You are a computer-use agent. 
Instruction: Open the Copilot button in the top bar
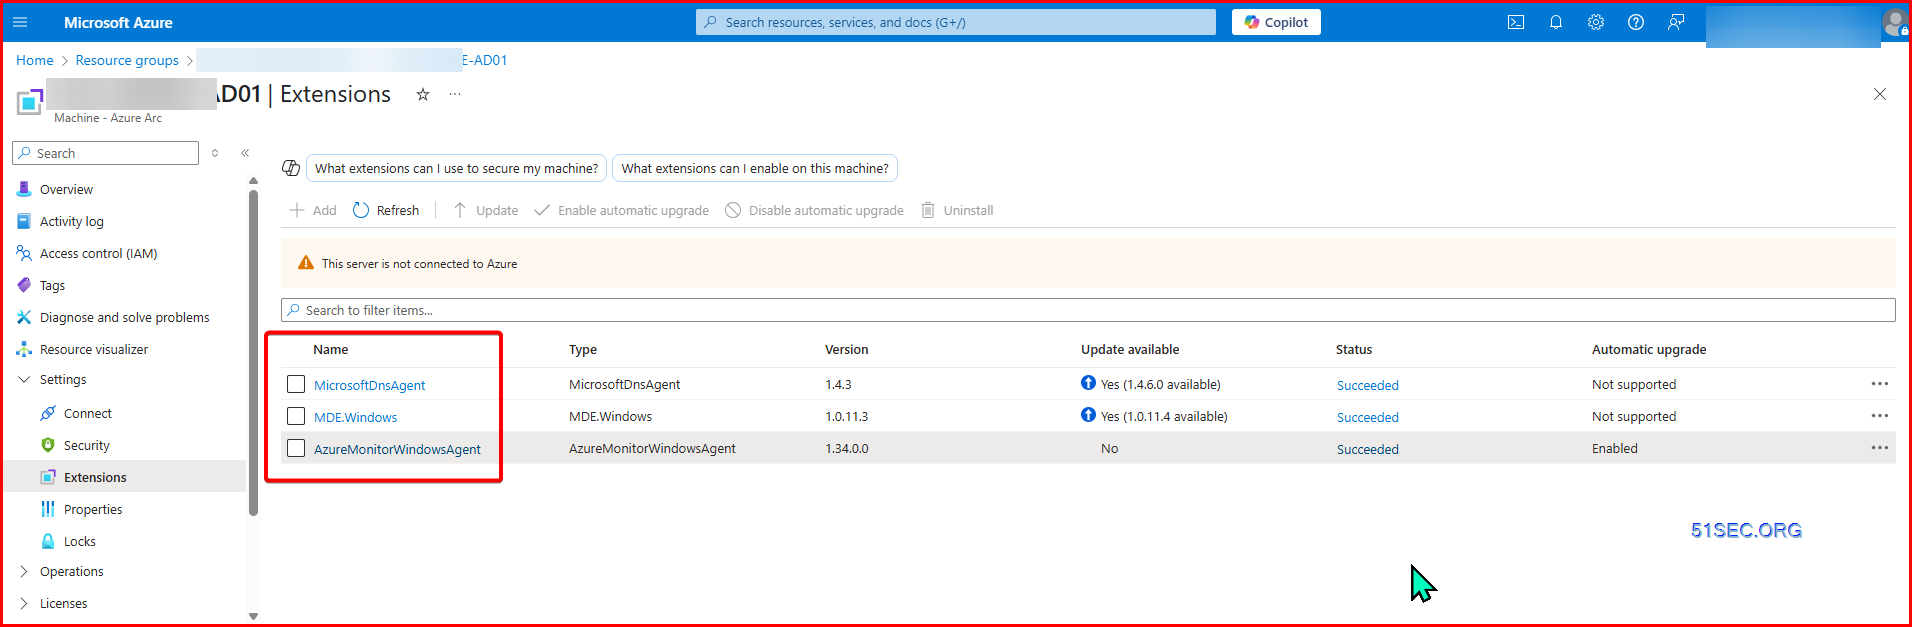click(x=1276, y=22)
